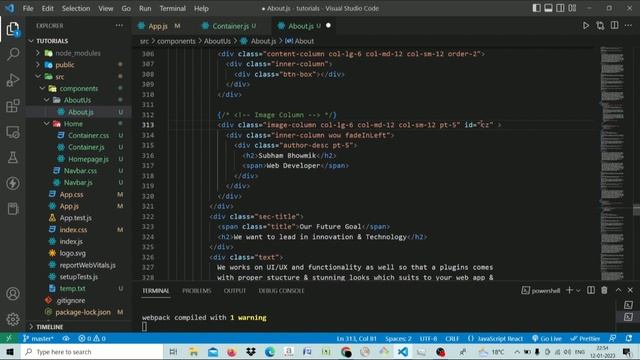Click into terminal input prompt
Viewport: 640px width, 360px height.
tap(144, 326)
